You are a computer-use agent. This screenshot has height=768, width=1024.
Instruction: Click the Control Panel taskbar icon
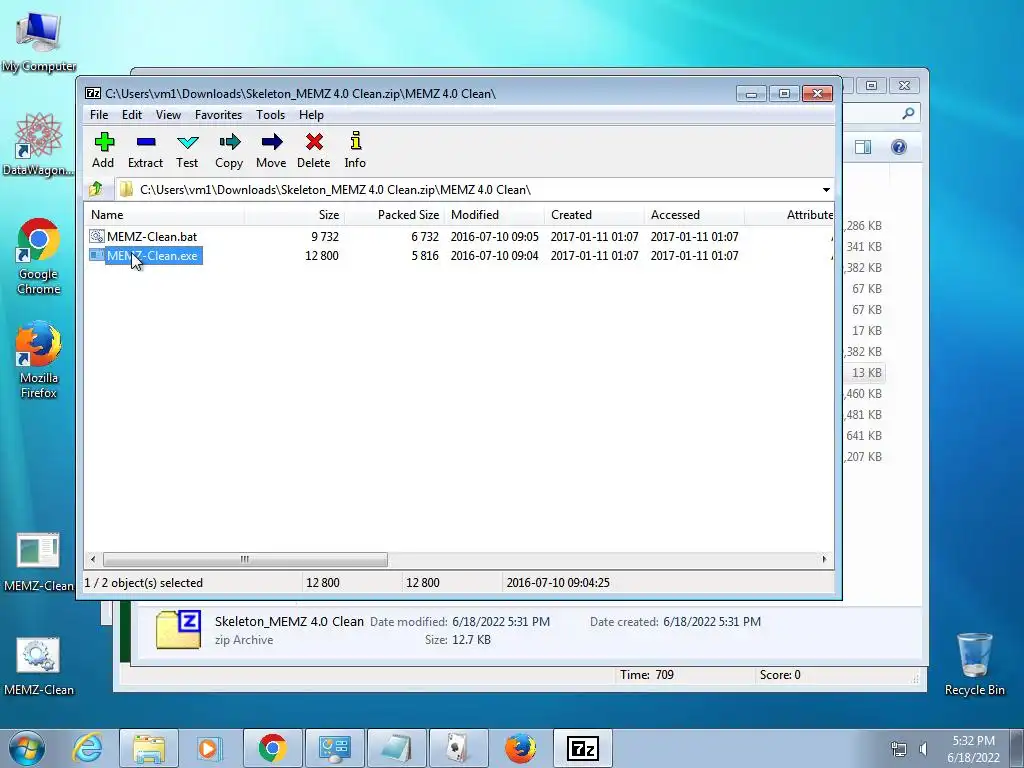[334, 748]
